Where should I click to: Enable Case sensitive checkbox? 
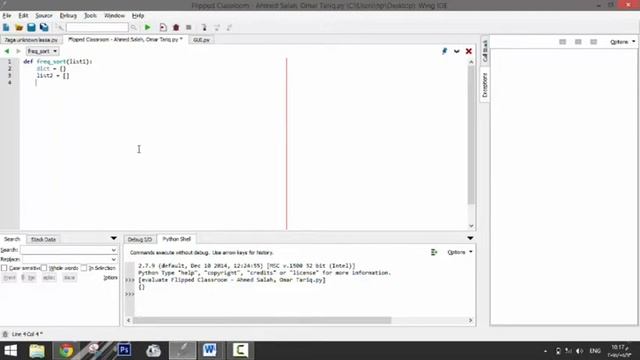(x=4, y=268)
